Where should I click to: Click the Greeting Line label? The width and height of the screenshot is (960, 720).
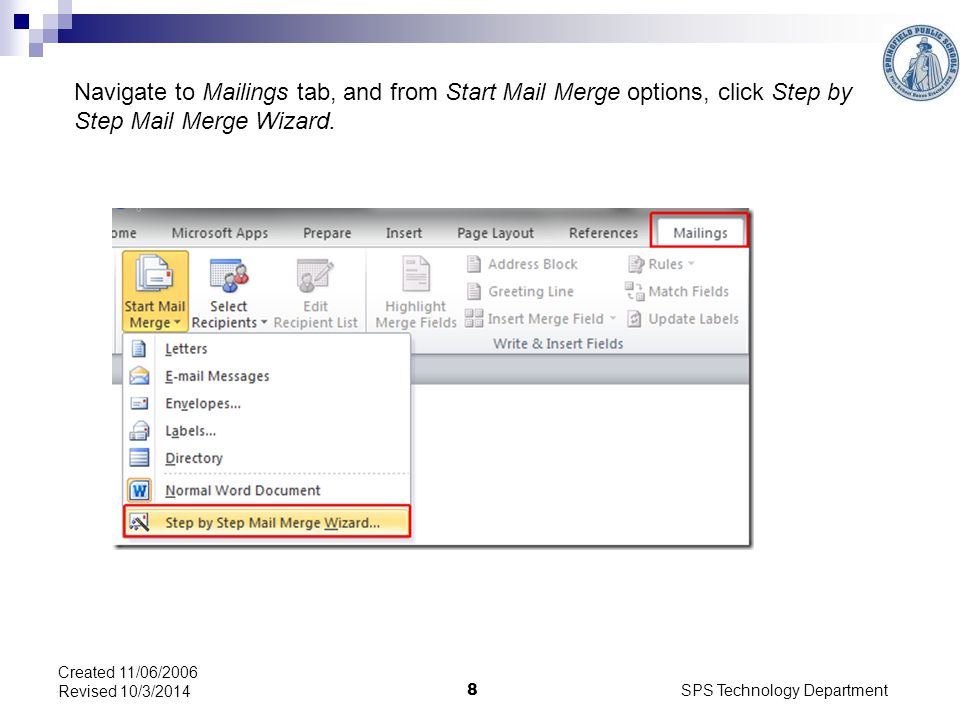coord(531,291)
